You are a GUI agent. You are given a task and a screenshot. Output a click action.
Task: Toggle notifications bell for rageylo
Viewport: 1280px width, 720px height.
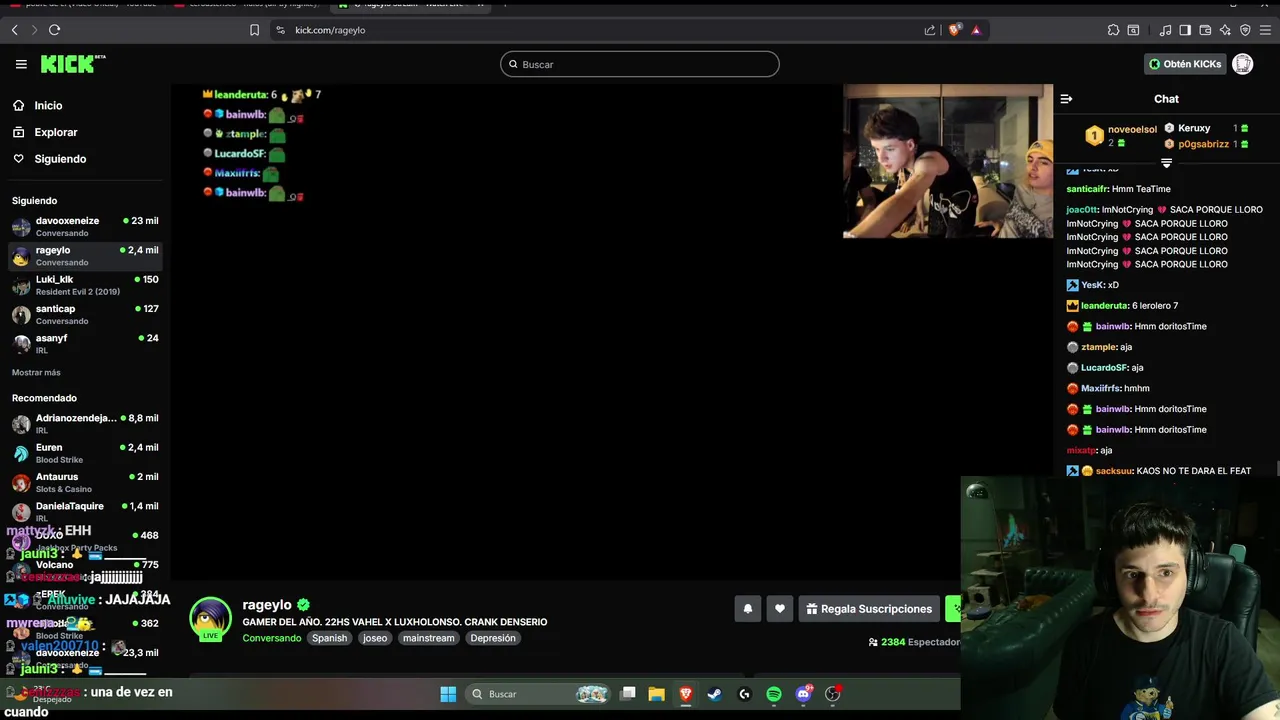[747, 608]
